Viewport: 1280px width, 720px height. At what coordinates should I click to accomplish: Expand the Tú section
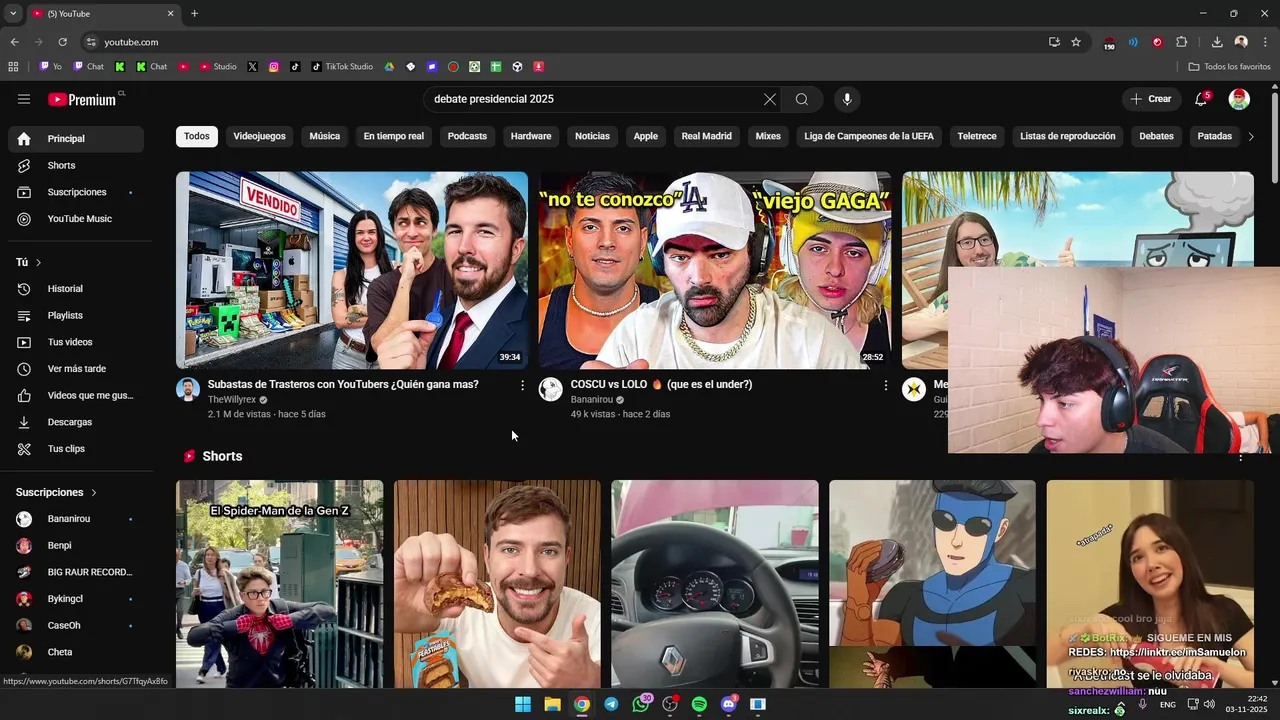pyautogui.click(x=29, y=262)
